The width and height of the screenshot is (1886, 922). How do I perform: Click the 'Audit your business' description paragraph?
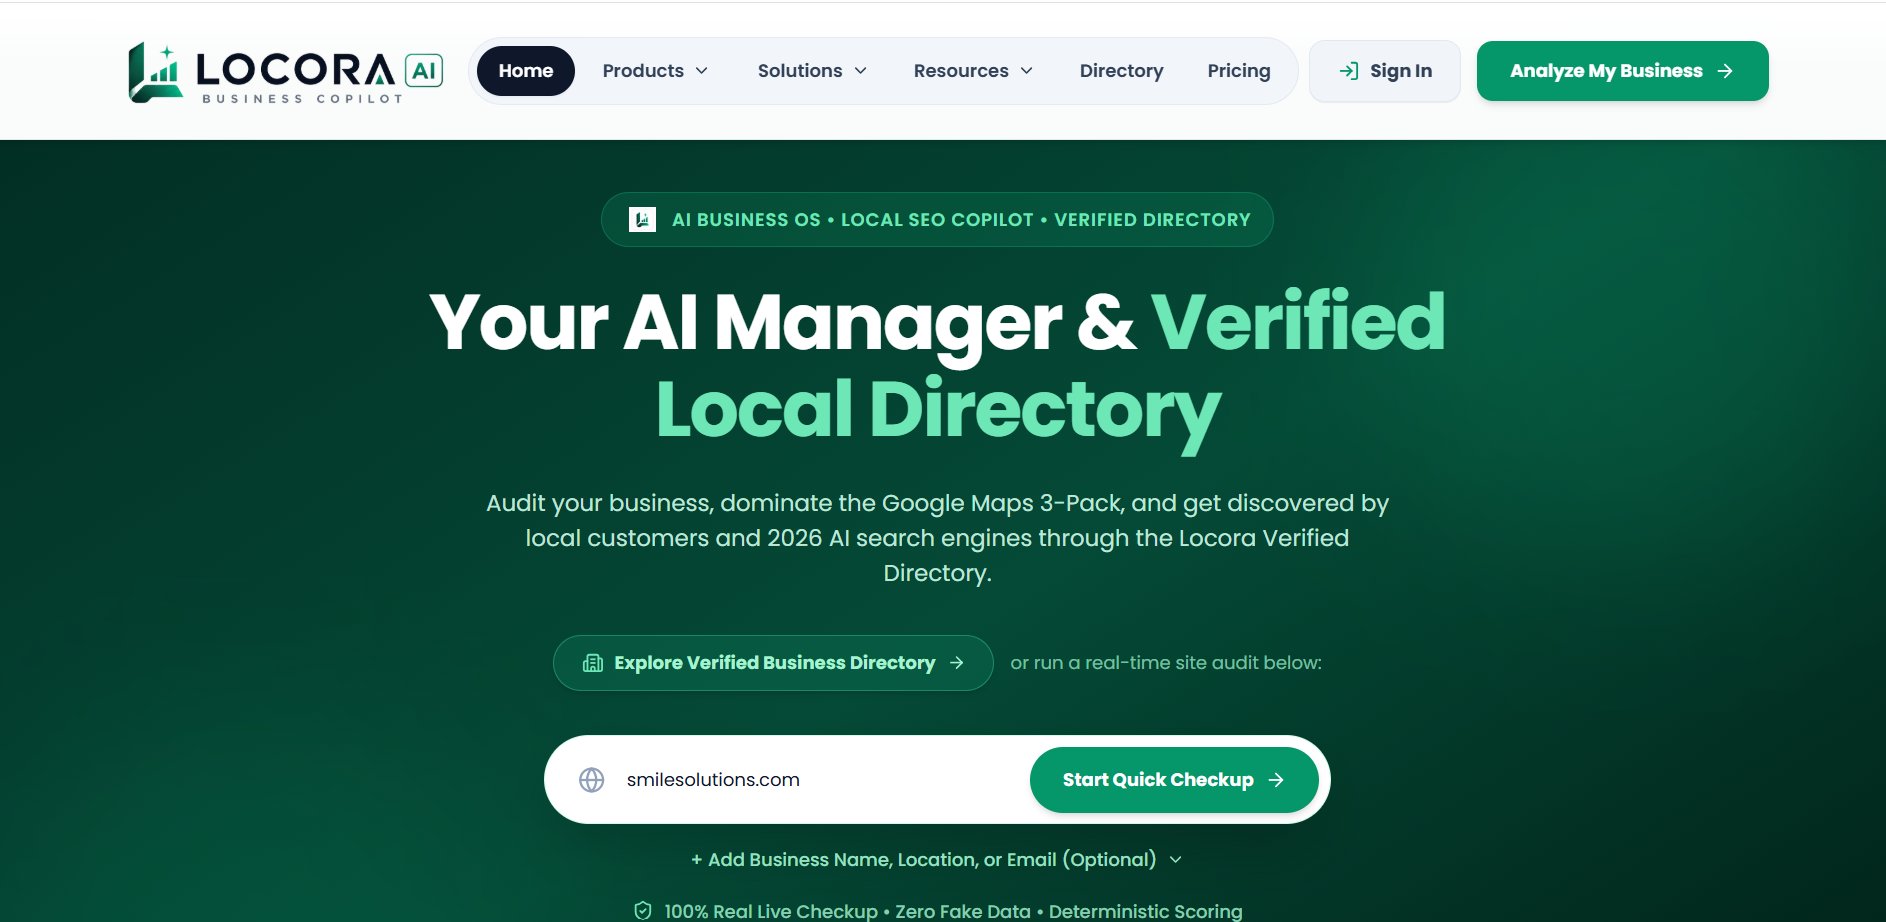click(937, 538)
